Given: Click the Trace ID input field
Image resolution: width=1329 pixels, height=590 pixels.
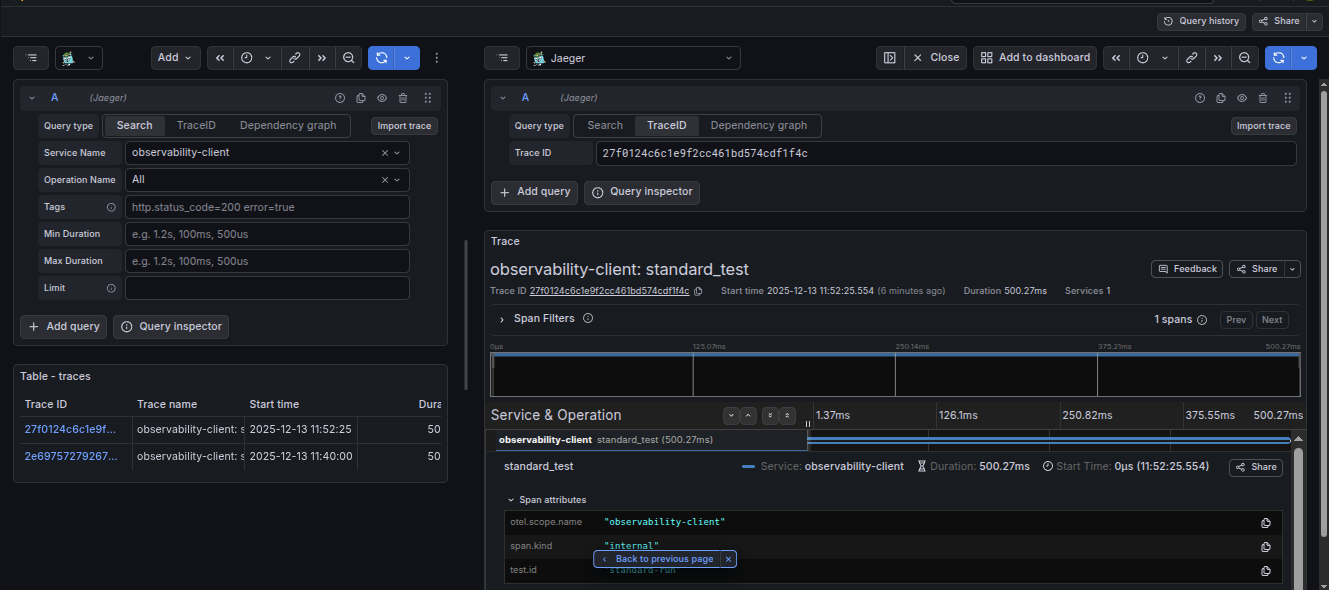Looking at the screenshot, I should click(946, 154).
